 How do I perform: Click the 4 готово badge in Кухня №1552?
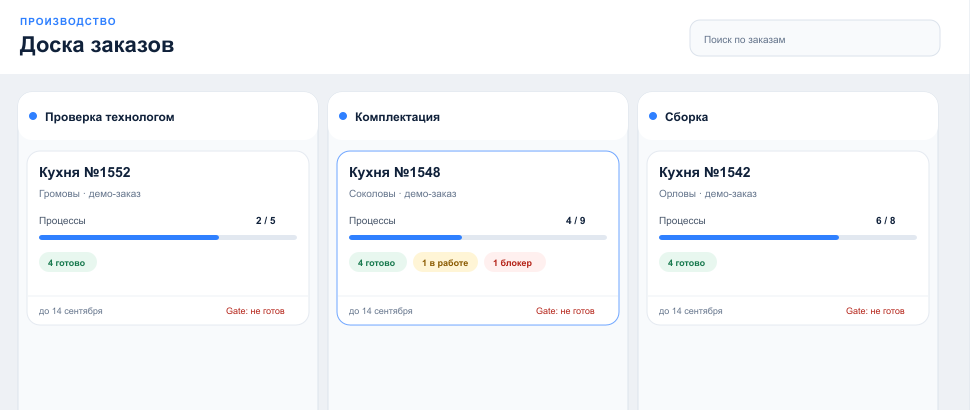68,262
